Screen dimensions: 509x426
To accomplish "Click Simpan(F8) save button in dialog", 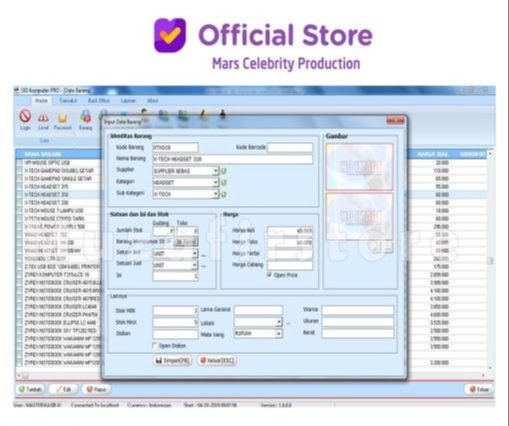I will point(172,360).
